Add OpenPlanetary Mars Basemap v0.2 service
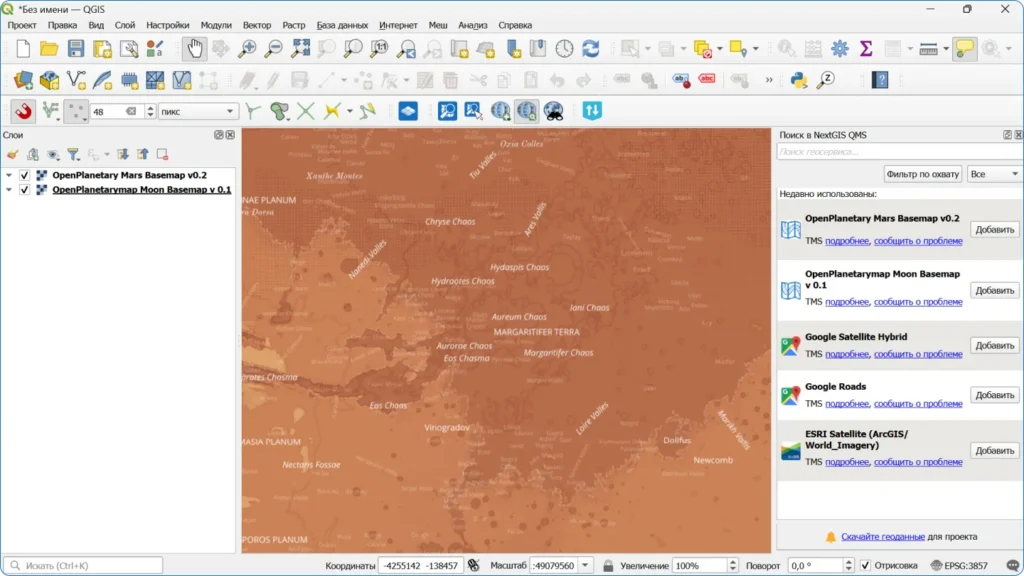Screen dimensions: 1024x576 (995, 230)
